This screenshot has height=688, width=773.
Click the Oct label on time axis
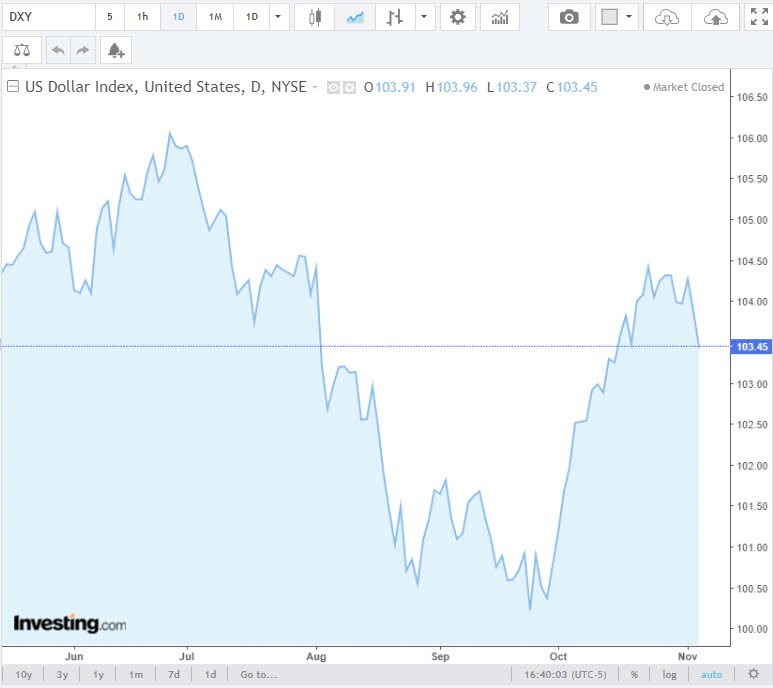click(558, 656)
